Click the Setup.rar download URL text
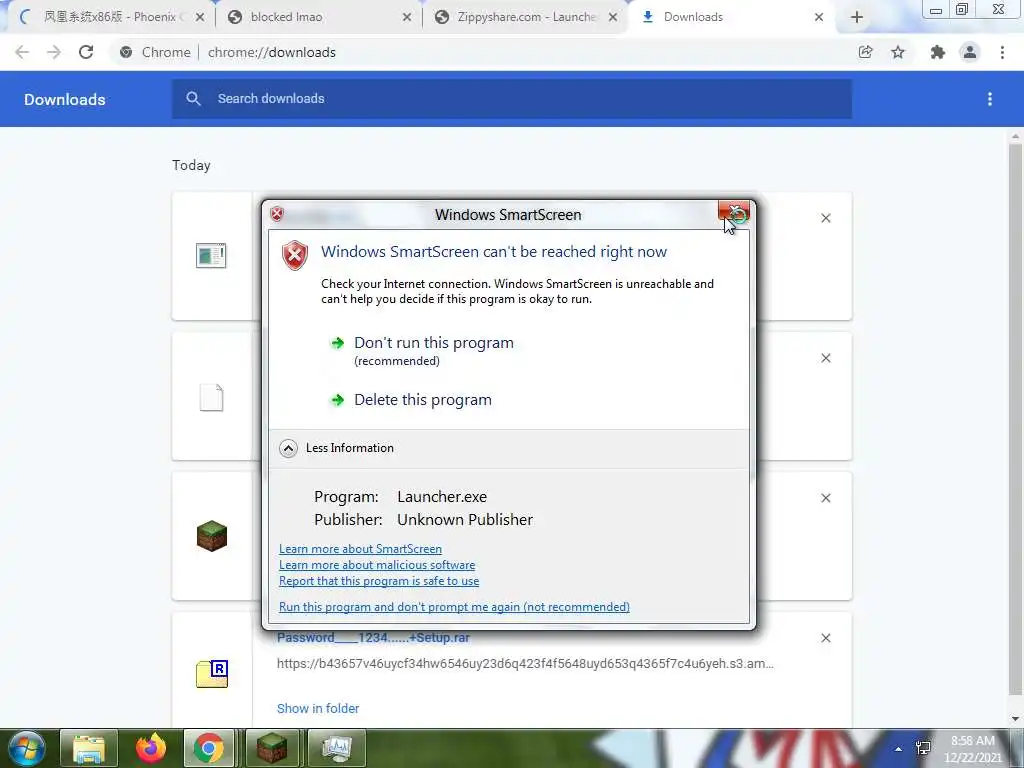The width and height of the screenshot is (1024, 768). pyautogui.click(x=525, y=664)
